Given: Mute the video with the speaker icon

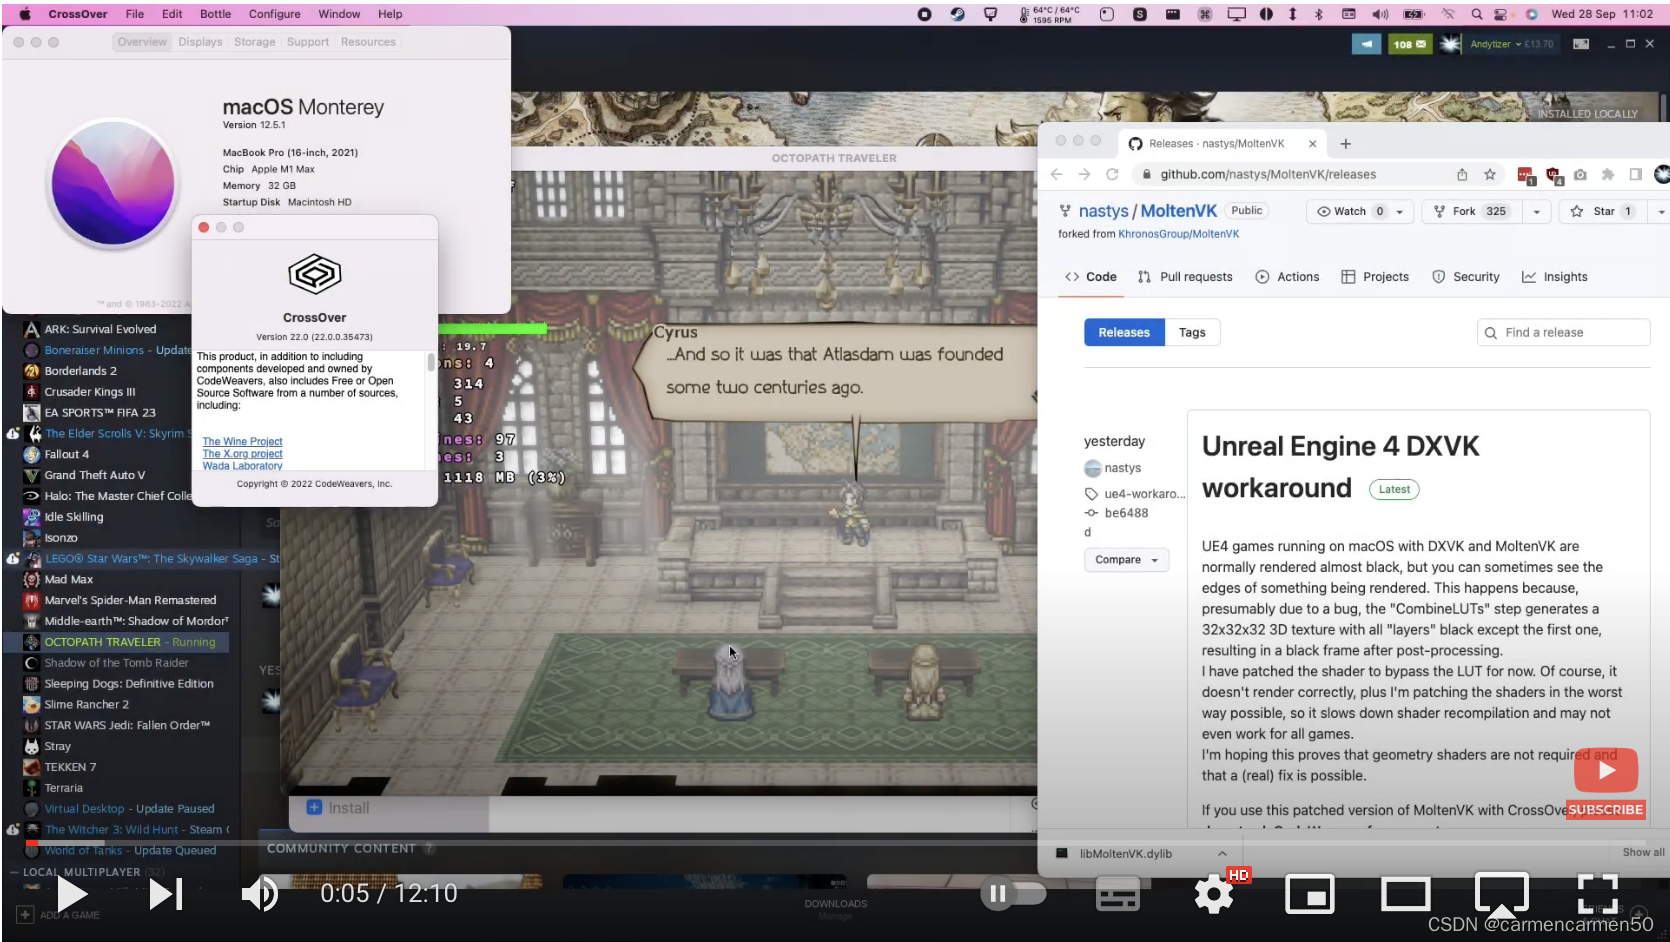Looking at the screenshot, I should click(260, 894).
